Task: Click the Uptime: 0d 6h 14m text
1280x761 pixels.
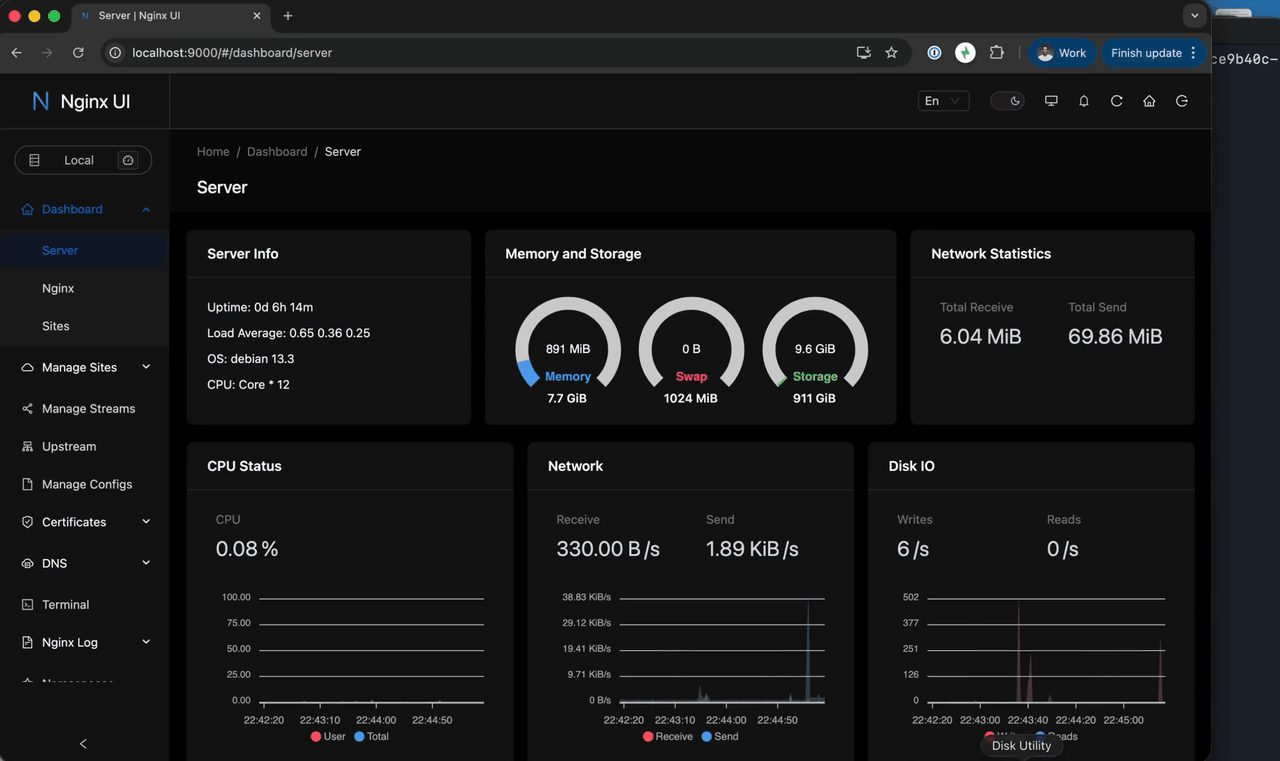Action: click(260, 307)
